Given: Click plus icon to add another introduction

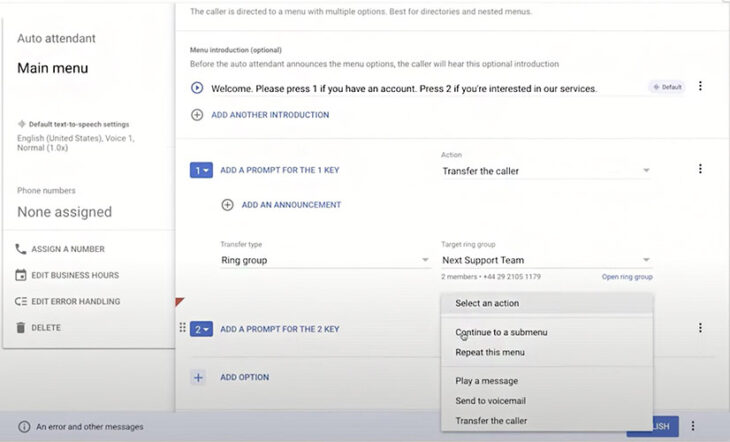Looking at the screenshot, I should pyautogui.click(x=197, y=115).
